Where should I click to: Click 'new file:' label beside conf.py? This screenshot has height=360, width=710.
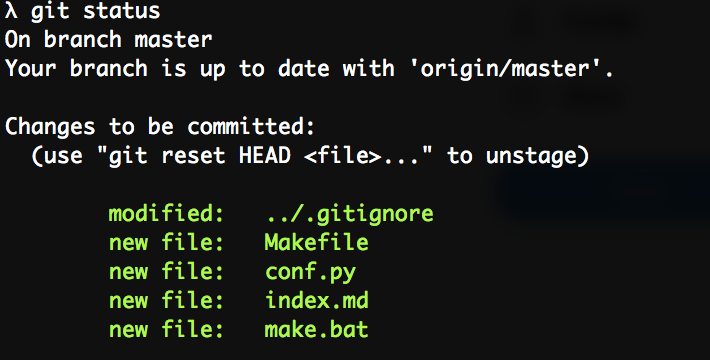point(167,271)
